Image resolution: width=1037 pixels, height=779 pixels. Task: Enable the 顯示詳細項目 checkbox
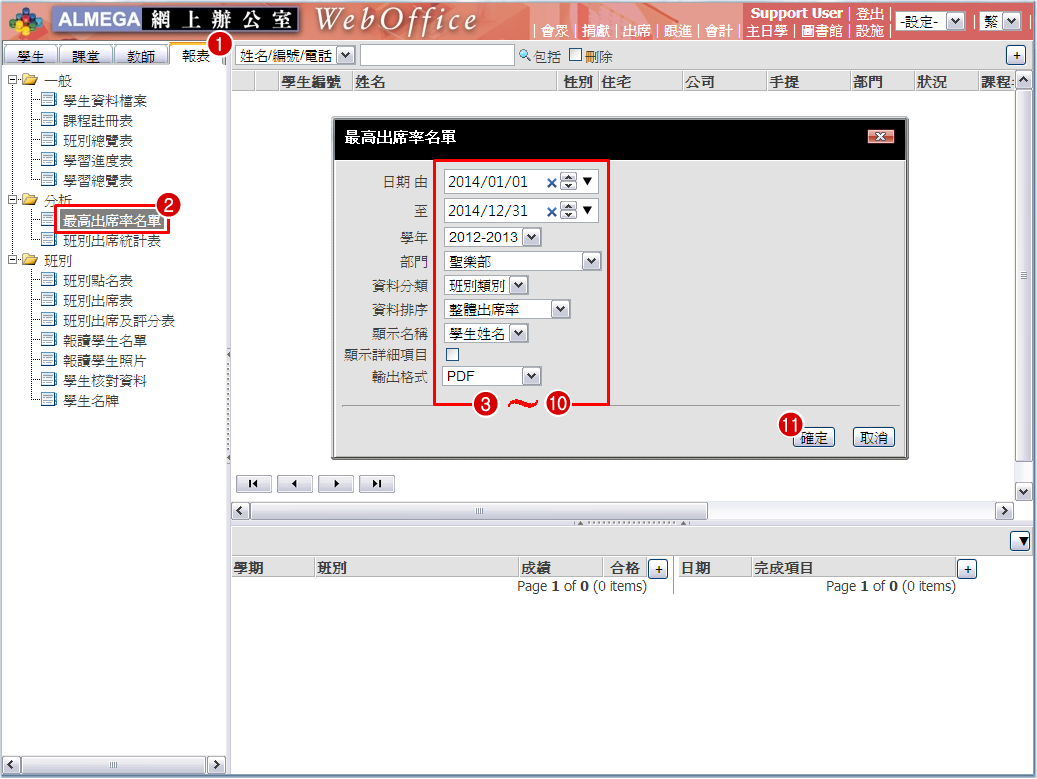tap(452, 354)
